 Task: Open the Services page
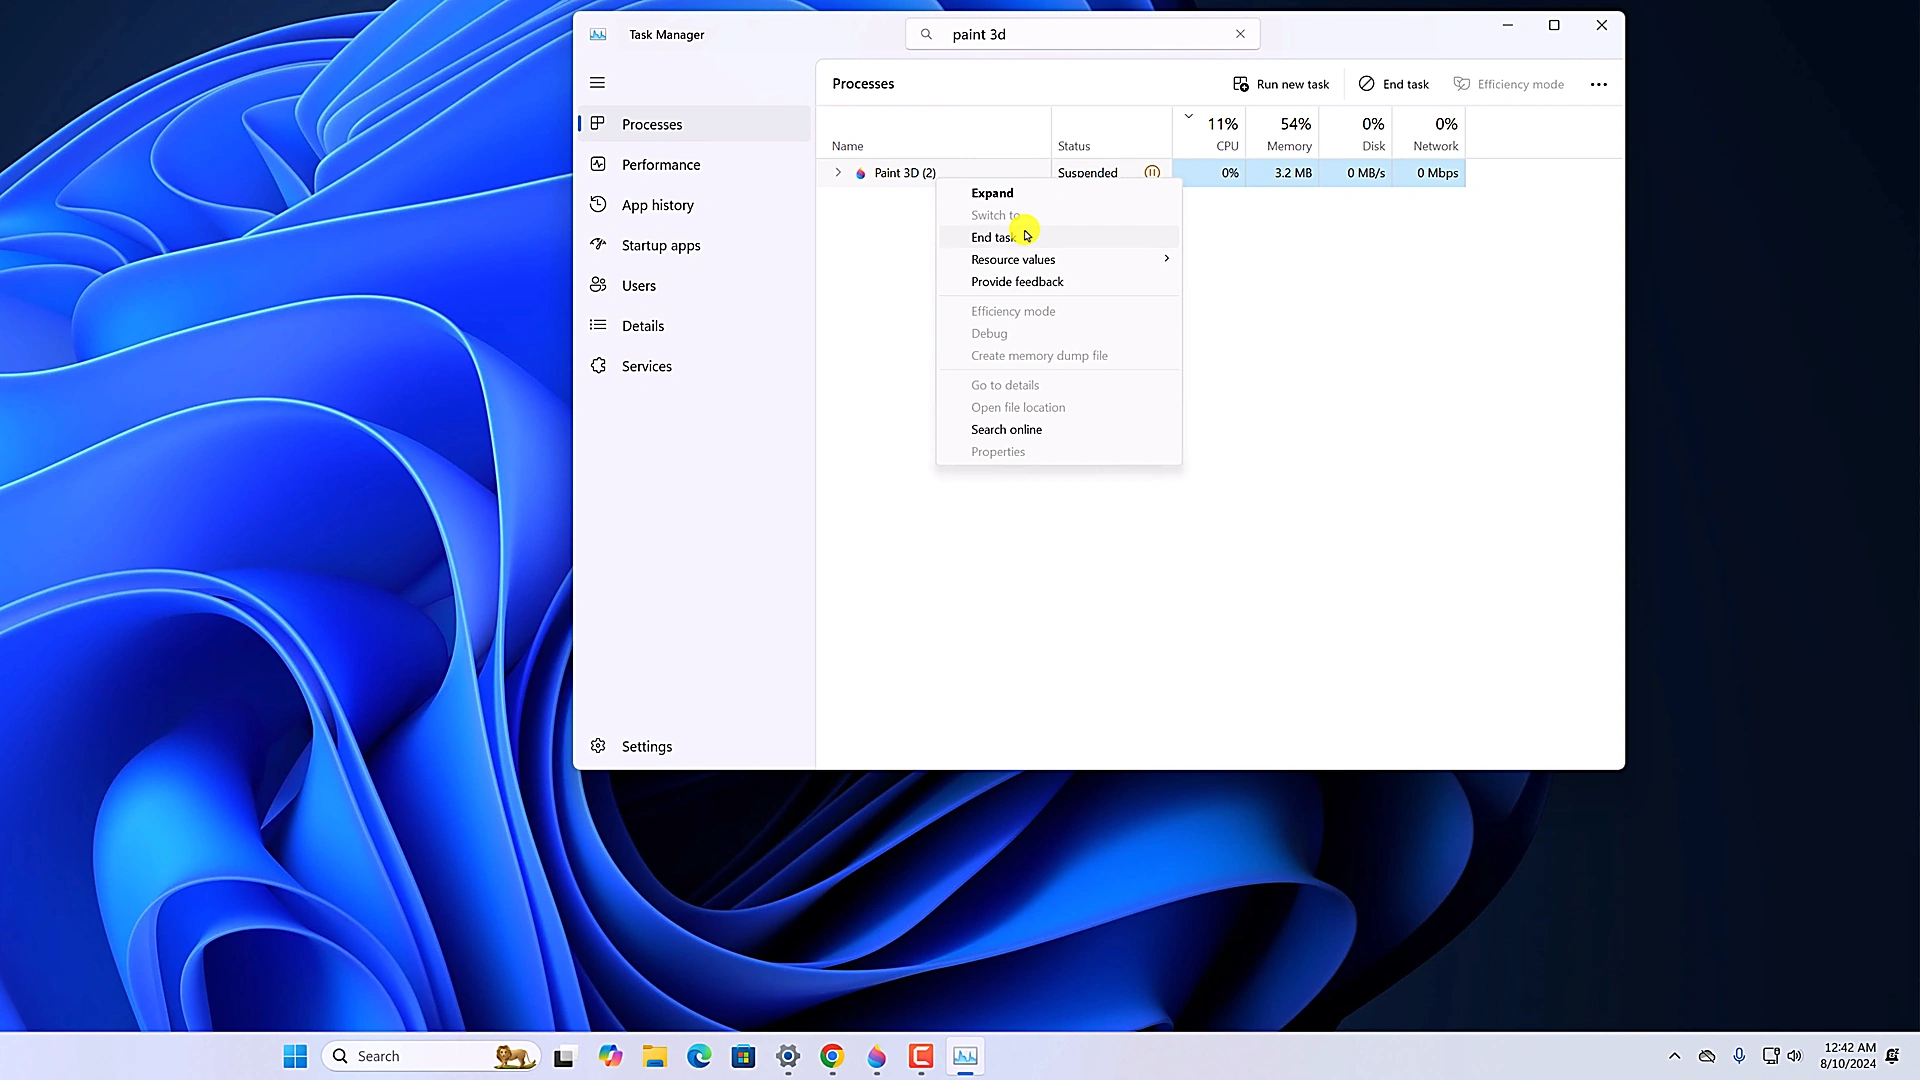694,366
